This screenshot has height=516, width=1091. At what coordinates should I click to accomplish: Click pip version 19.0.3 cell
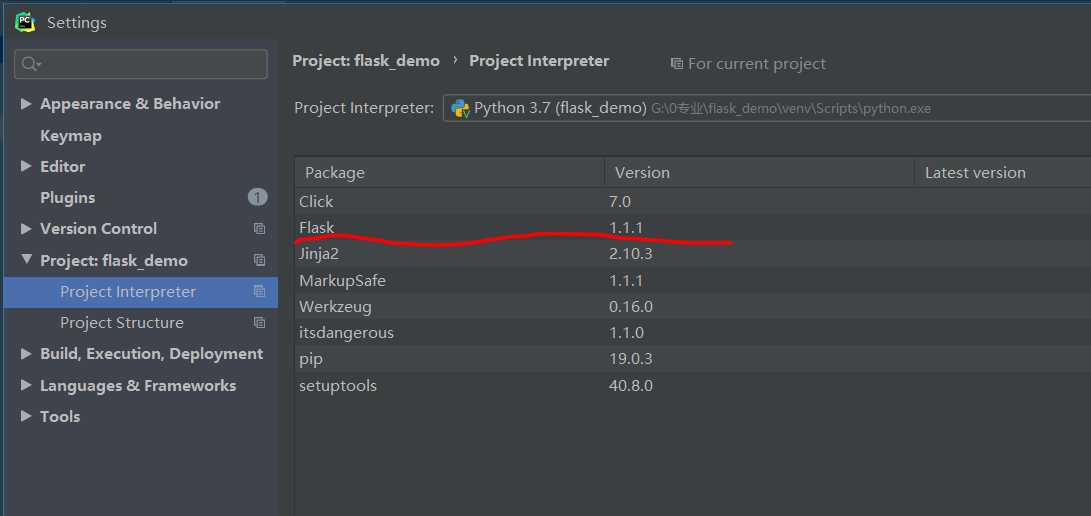click(x=630, y=360)
